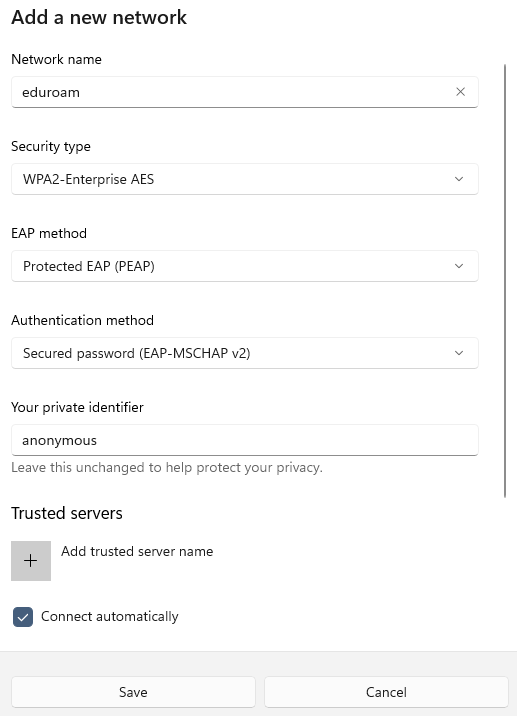
Task: Click the Security type chevron arrow
Action: click(459, 179)
